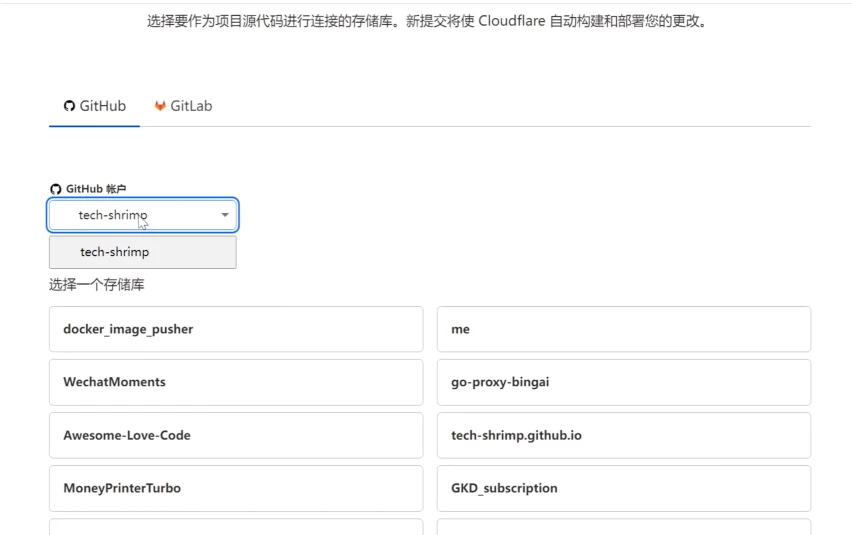Screen dimensions: 852x535
Task: Pick the WechatMoments repository
Action: (x=236, y=382)
